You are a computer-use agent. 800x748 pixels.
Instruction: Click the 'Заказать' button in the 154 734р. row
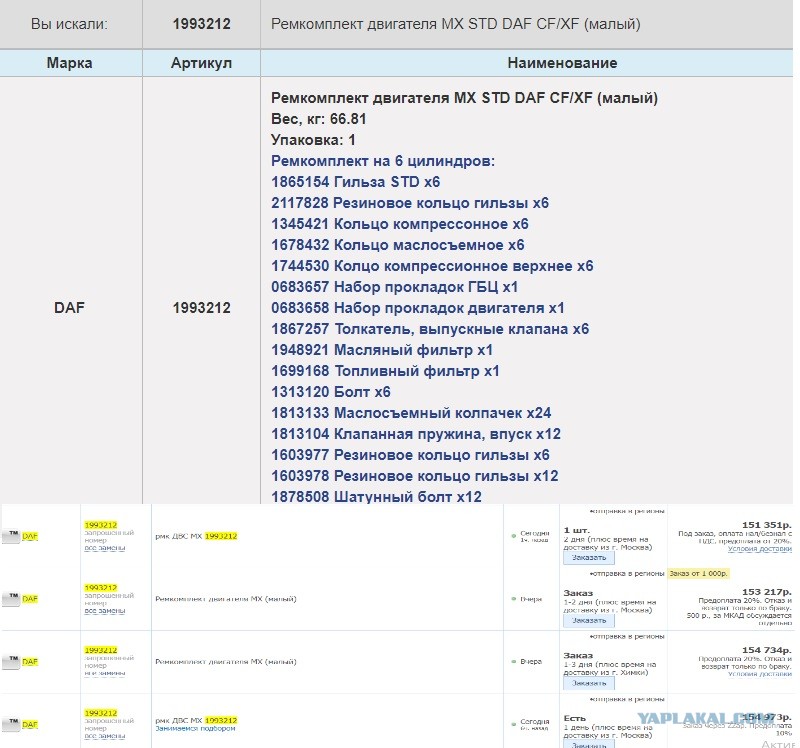(x=589, y=683)
